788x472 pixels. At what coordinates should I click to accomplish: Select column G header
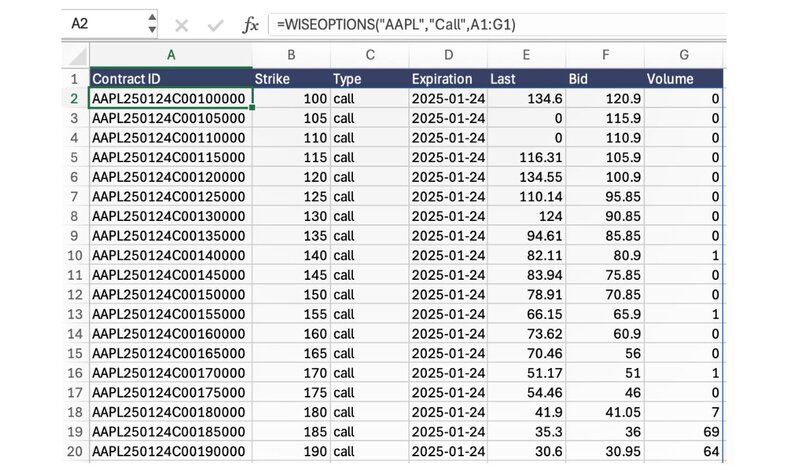click(683, 54)
